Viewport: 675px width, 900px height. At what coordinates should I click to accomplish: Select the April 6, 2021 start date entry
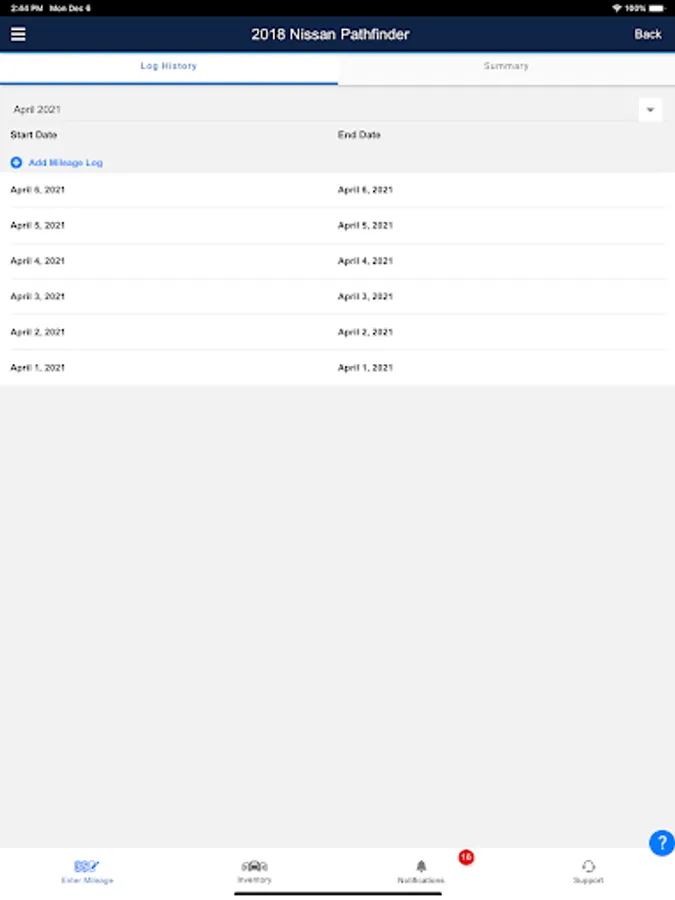click(37, 190)
